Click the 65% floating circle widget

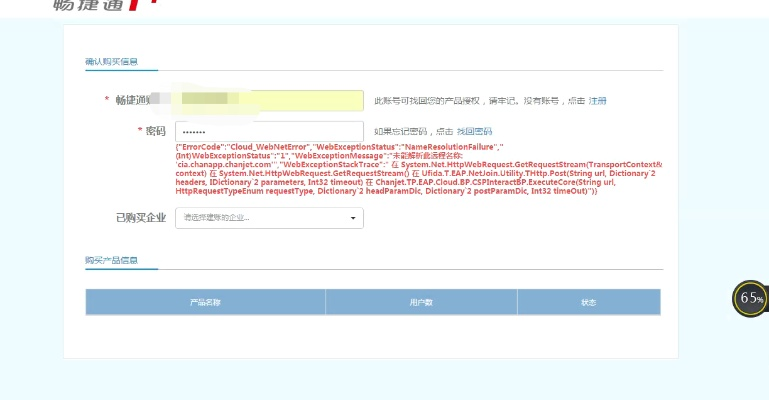point(750,298)
